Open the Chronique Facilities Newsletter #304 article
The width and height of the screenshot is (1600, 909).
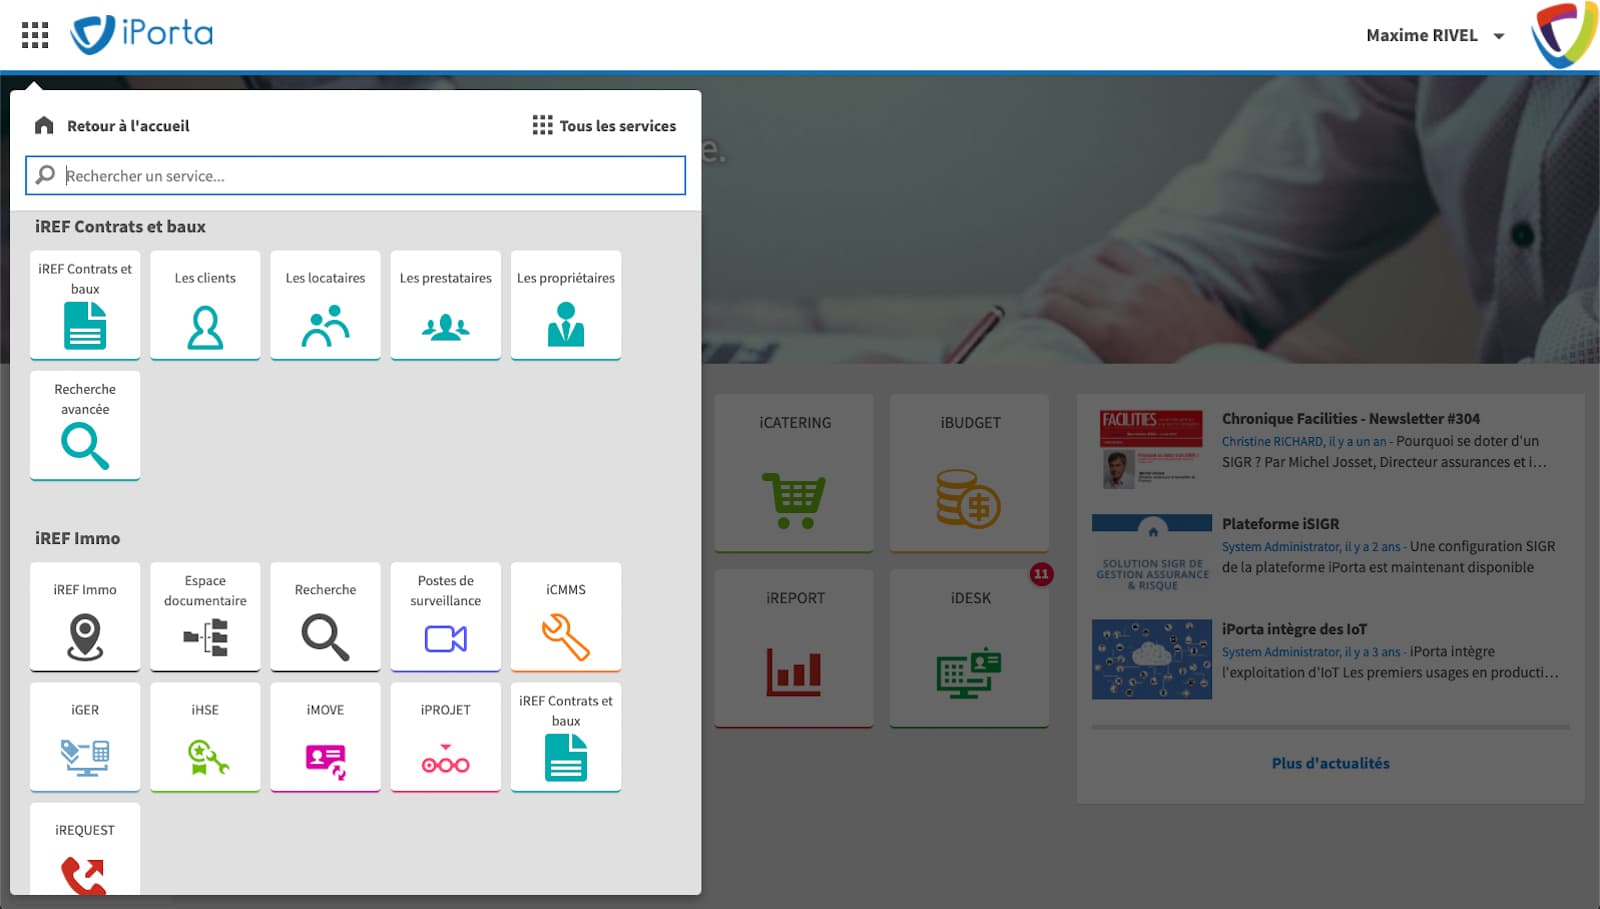1350,419
